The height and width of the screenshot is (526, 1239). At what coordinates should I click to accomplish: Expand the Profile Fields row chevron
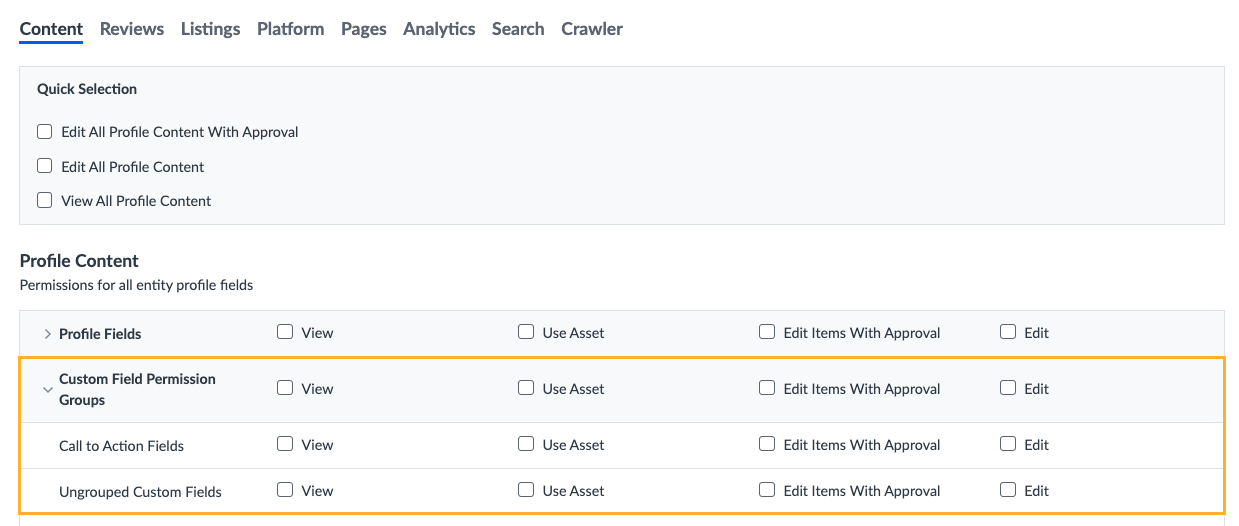(47, 333)
